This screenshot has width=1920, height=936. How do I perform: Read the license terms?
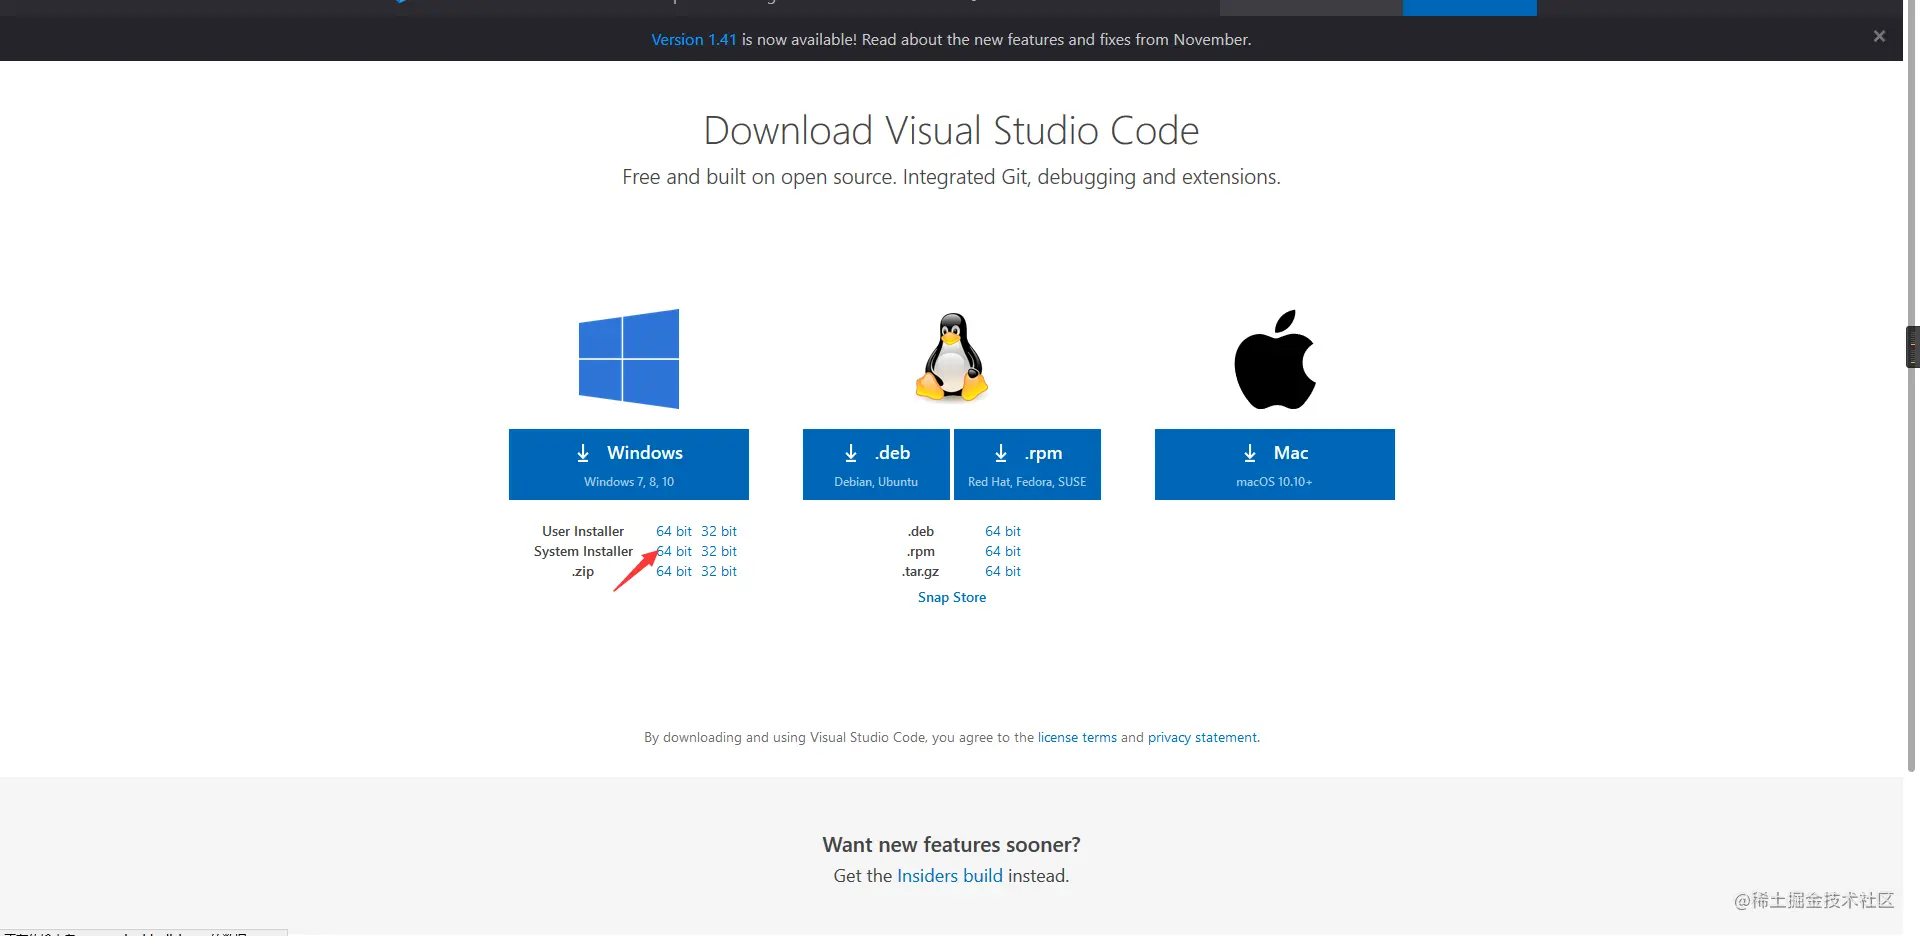(1077, 737)
